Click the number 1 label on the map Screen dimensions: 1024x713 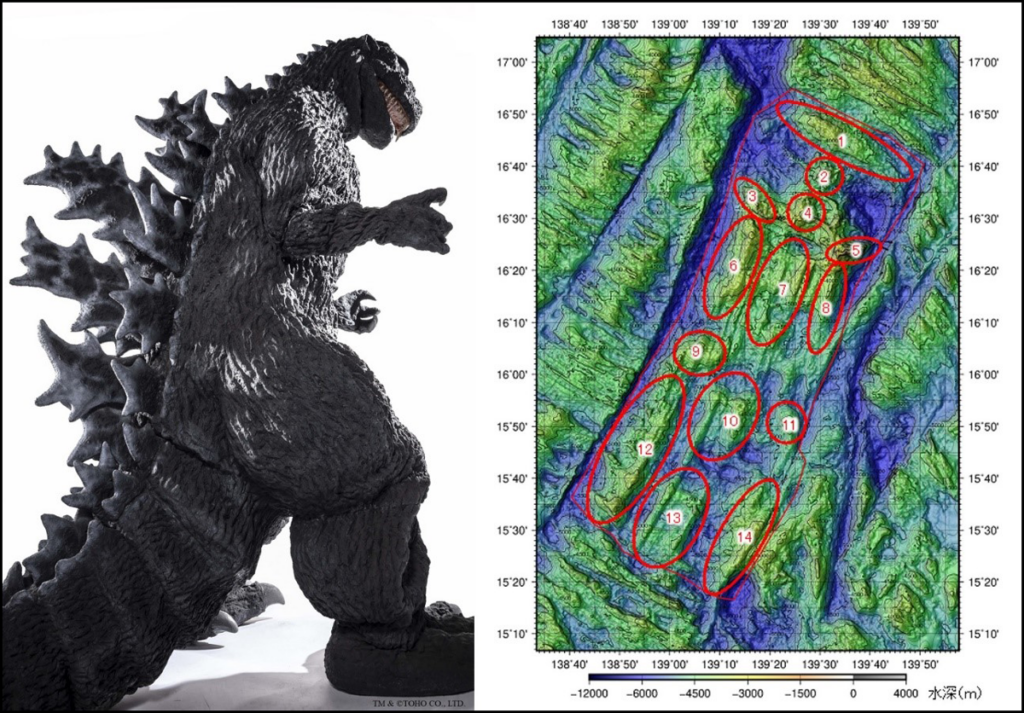coord(841,141)
